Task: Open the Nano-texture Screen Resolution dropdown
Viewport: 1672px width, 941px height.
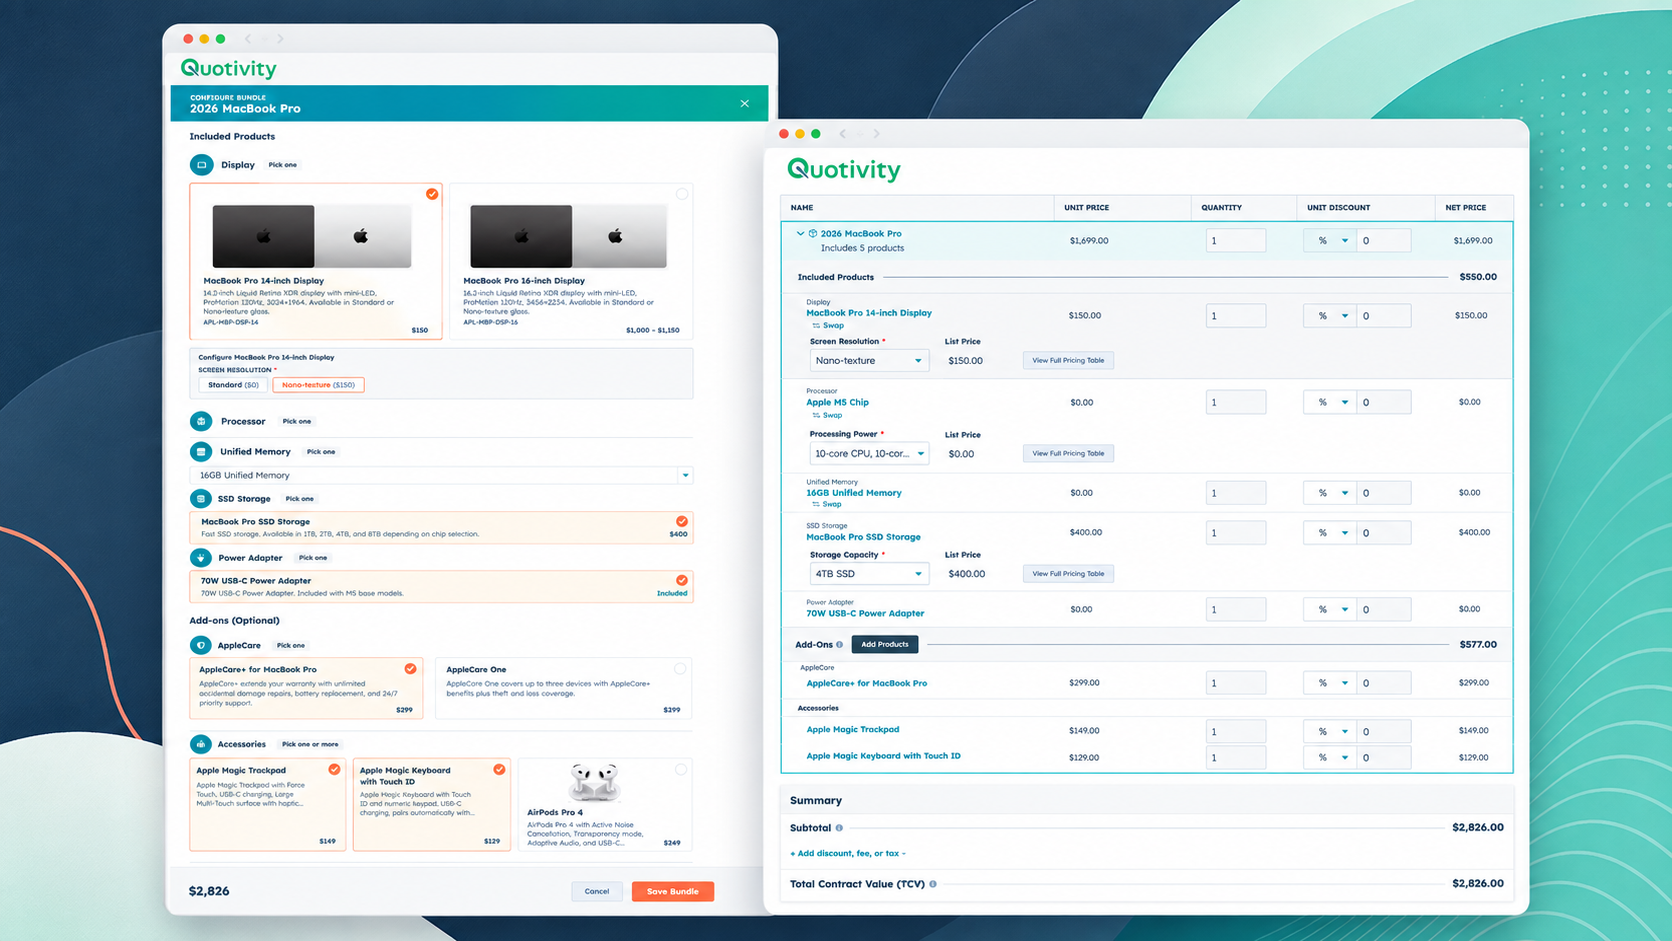Action: point(868,361)
